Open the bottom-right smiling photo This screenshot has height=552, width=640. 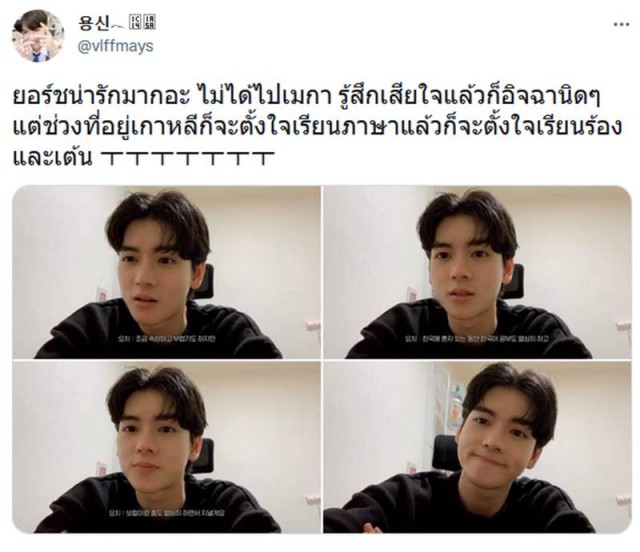pyautogui.click(x=478, y=447)
